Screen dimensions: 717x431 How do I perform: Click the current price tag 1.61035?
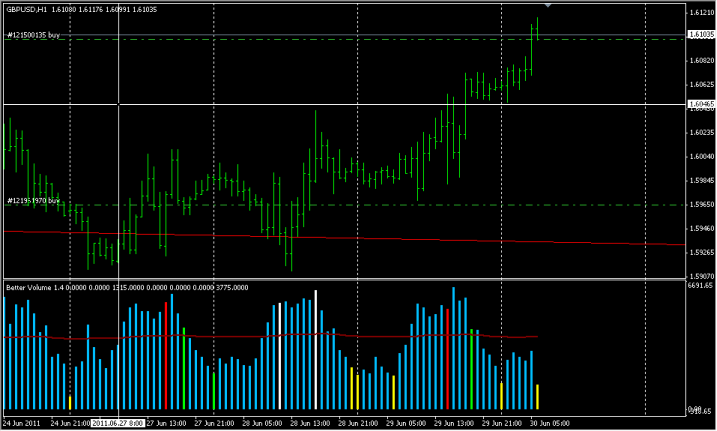pos(700,35)
